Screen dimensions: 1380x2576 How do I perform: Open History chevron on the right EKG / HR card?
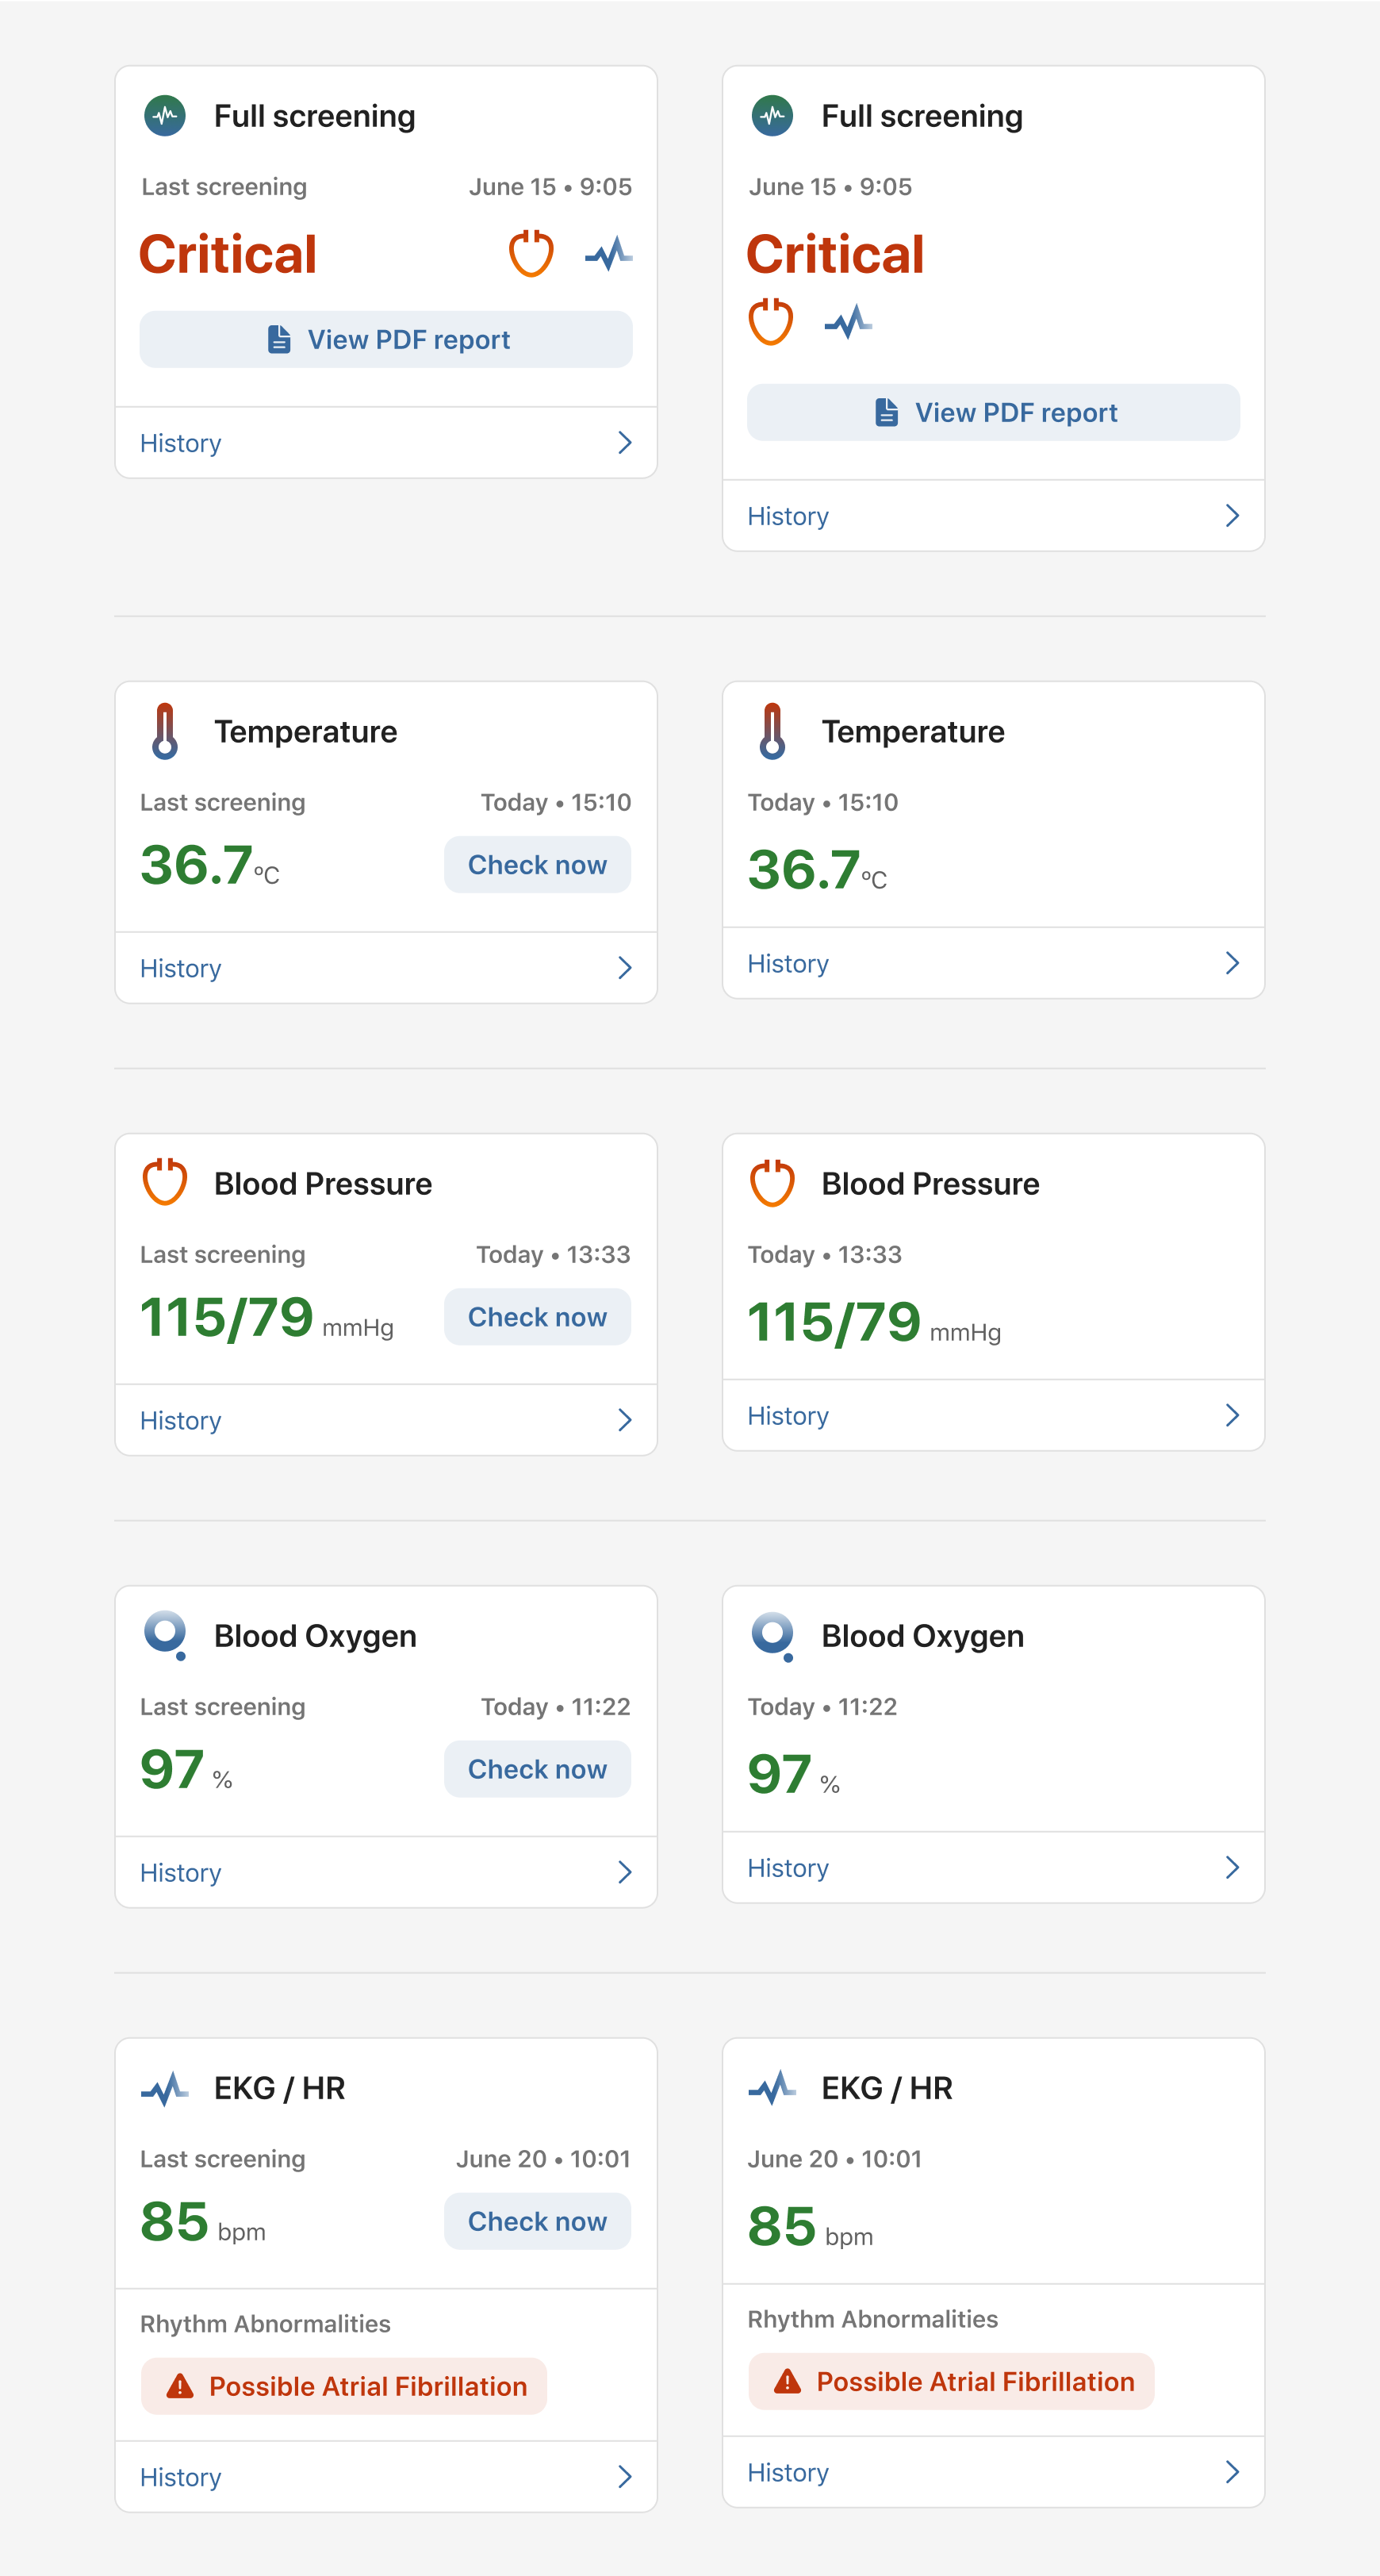click(x=1232, y=2472)
